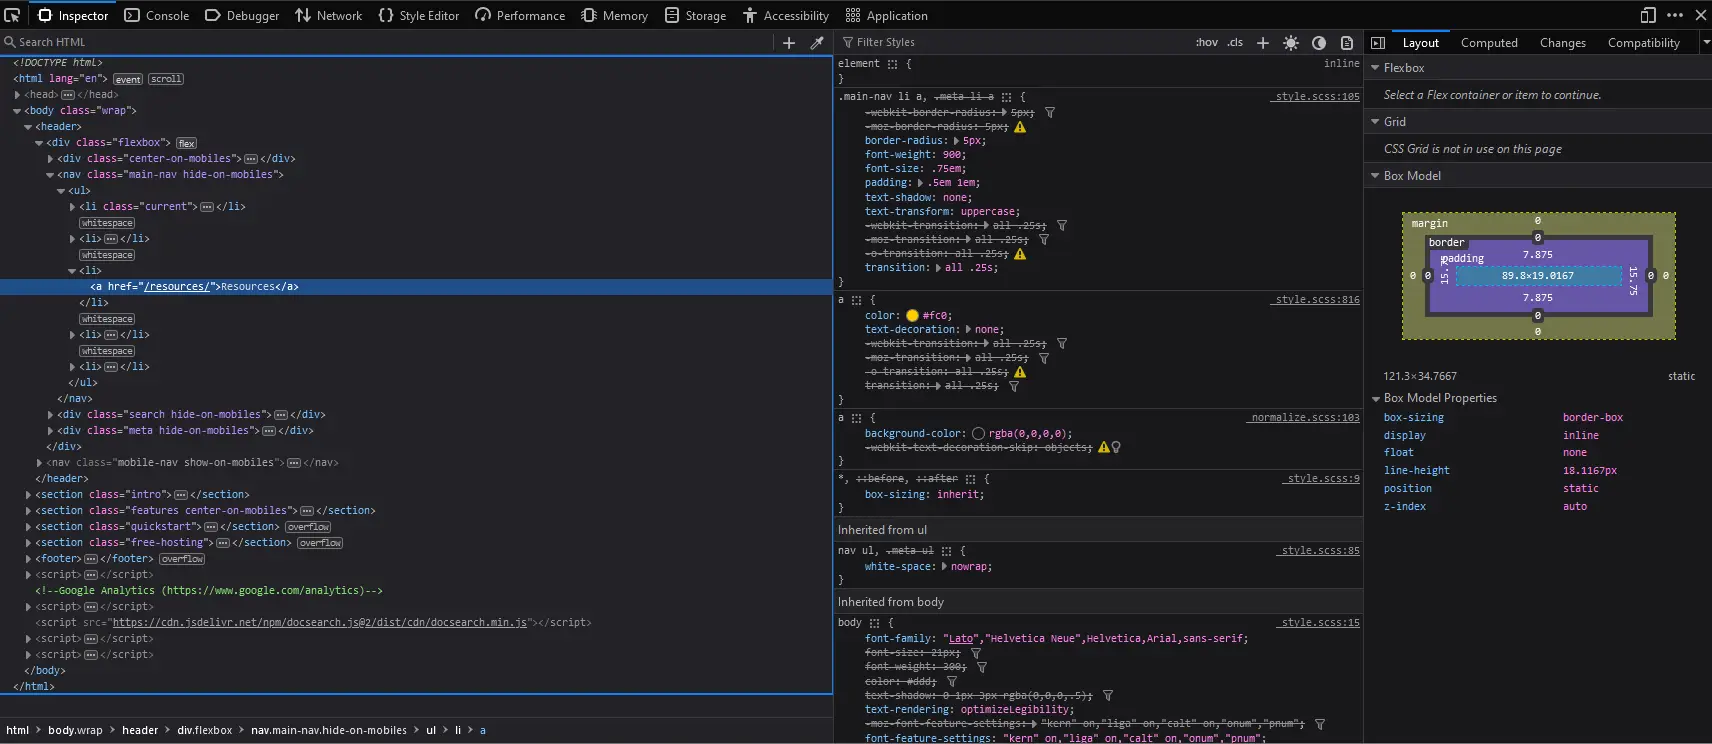Click lightbulb icon next to -webkit-text-decoration-skip
The height and width of the screenshot is (744, 1712).
(x=1116, y=447)
